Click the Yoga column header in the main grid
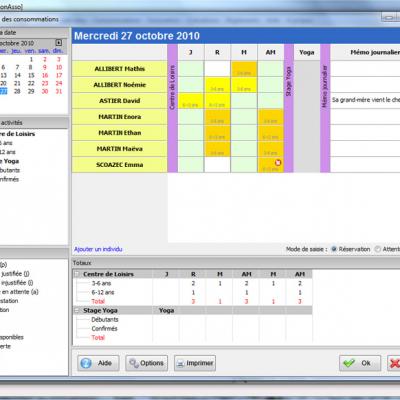The image size is (400, 400). (307, 52)
